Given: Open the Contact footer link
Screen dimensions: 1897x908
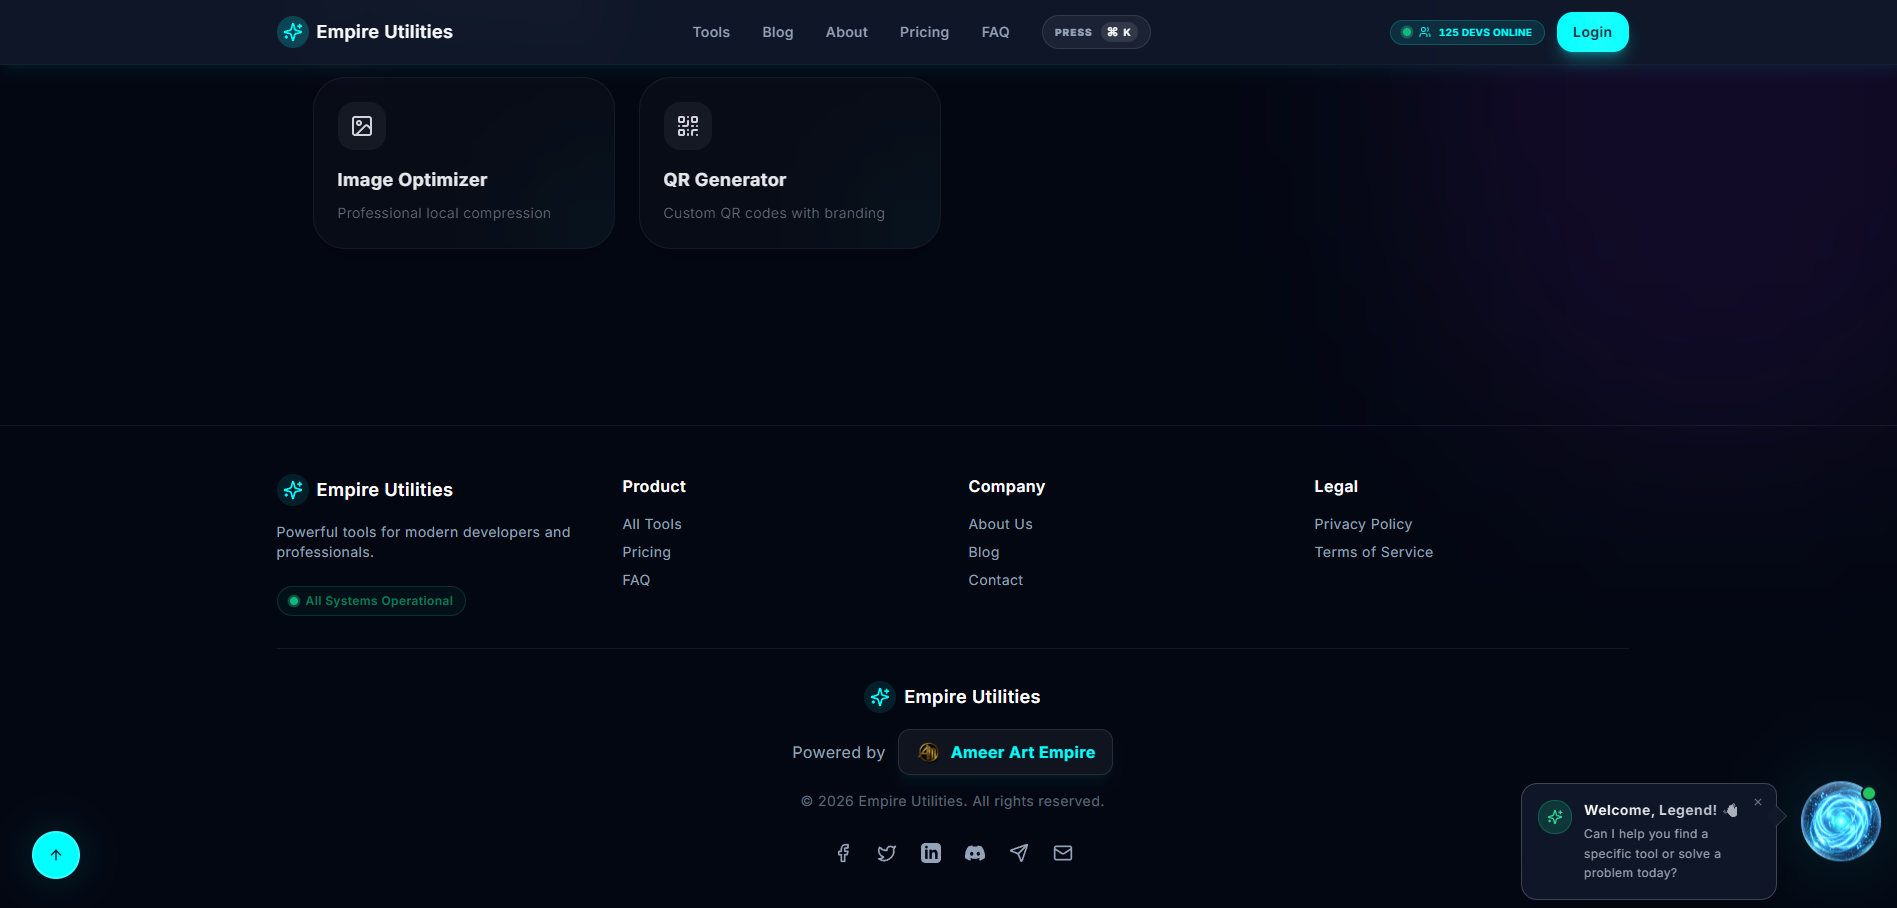Looking at the screenshot, I should coord(996,580).
